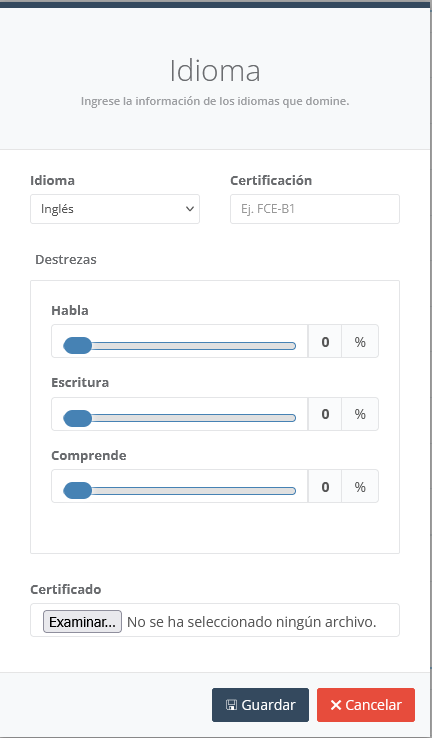Image resolution: width=432 pixels, height=738 pixels.
Task: Click the 'No se ha seleccionado ningún archivo' text
Action: pos(252,622)
